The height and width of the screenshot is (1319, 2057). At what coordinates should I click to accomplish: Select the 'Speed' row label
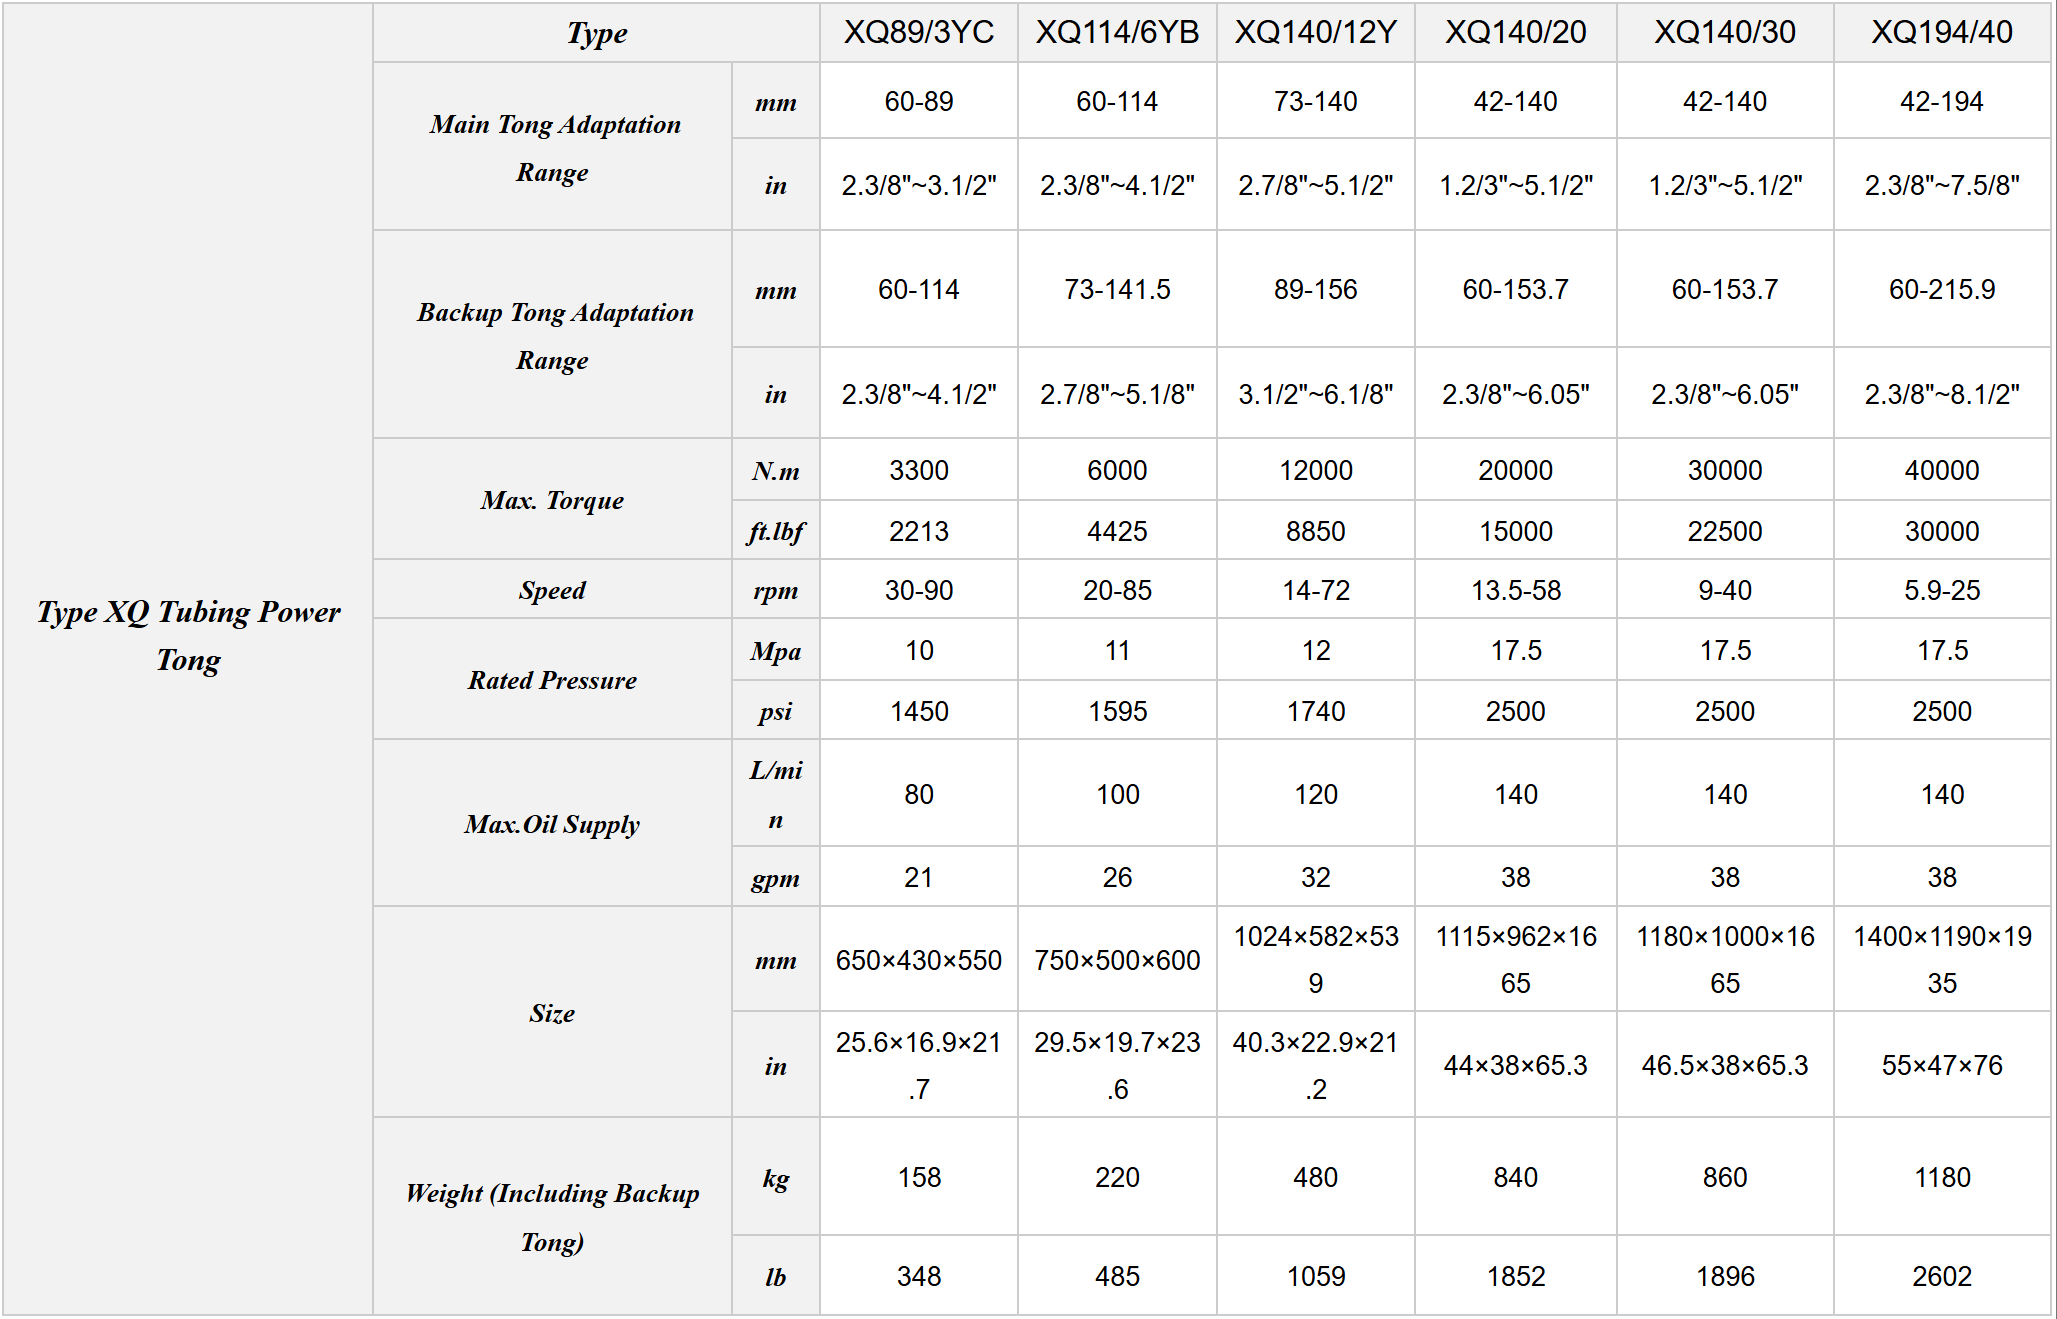coord(552,590)
